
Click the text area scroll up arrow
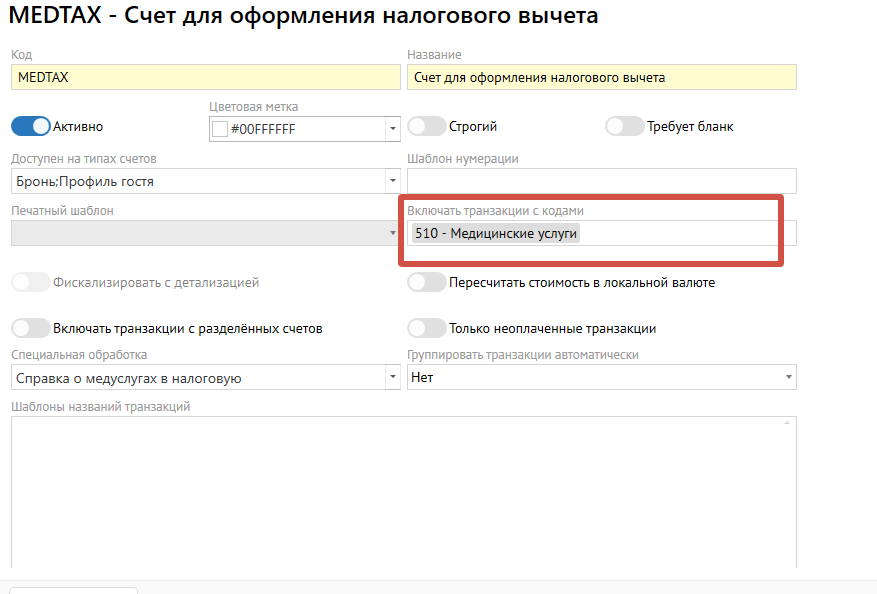click(789, 424)
